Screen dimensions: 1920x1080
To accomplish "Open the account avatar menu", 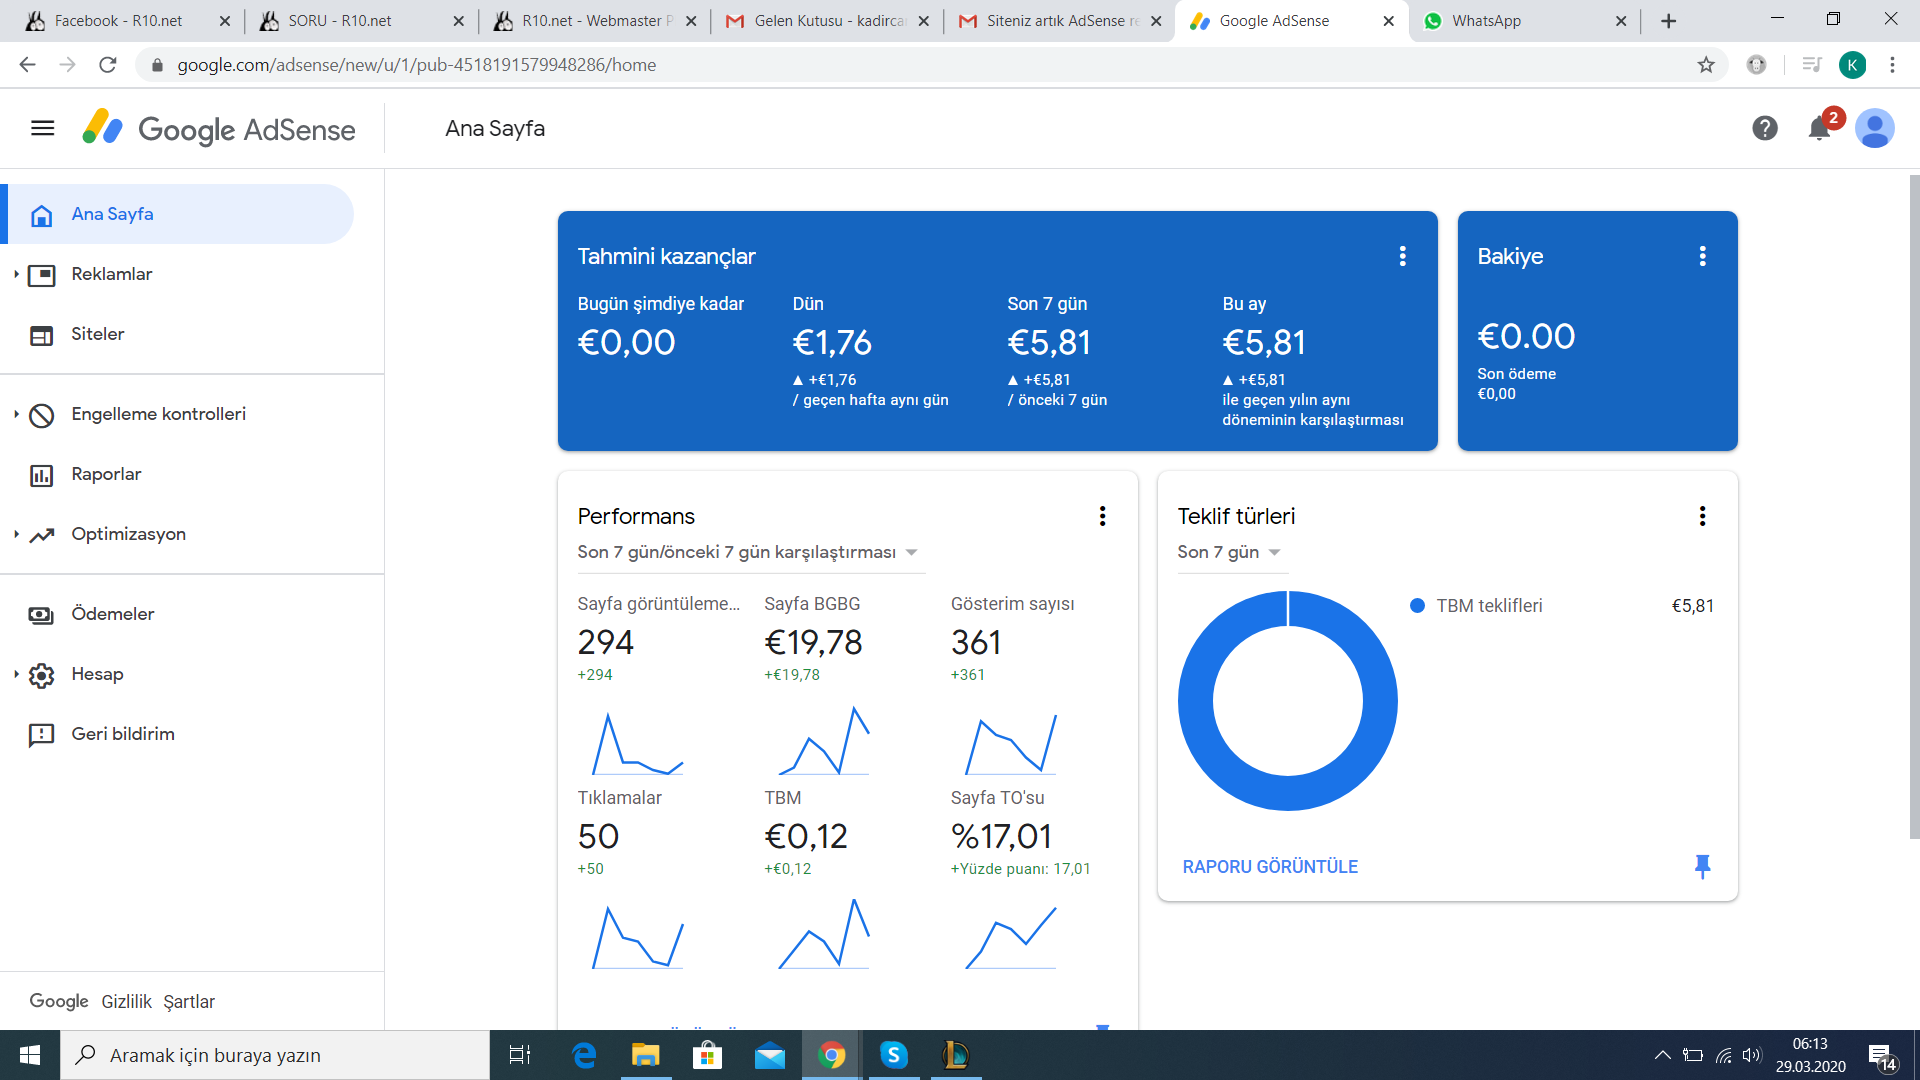I will point(1874,128).
